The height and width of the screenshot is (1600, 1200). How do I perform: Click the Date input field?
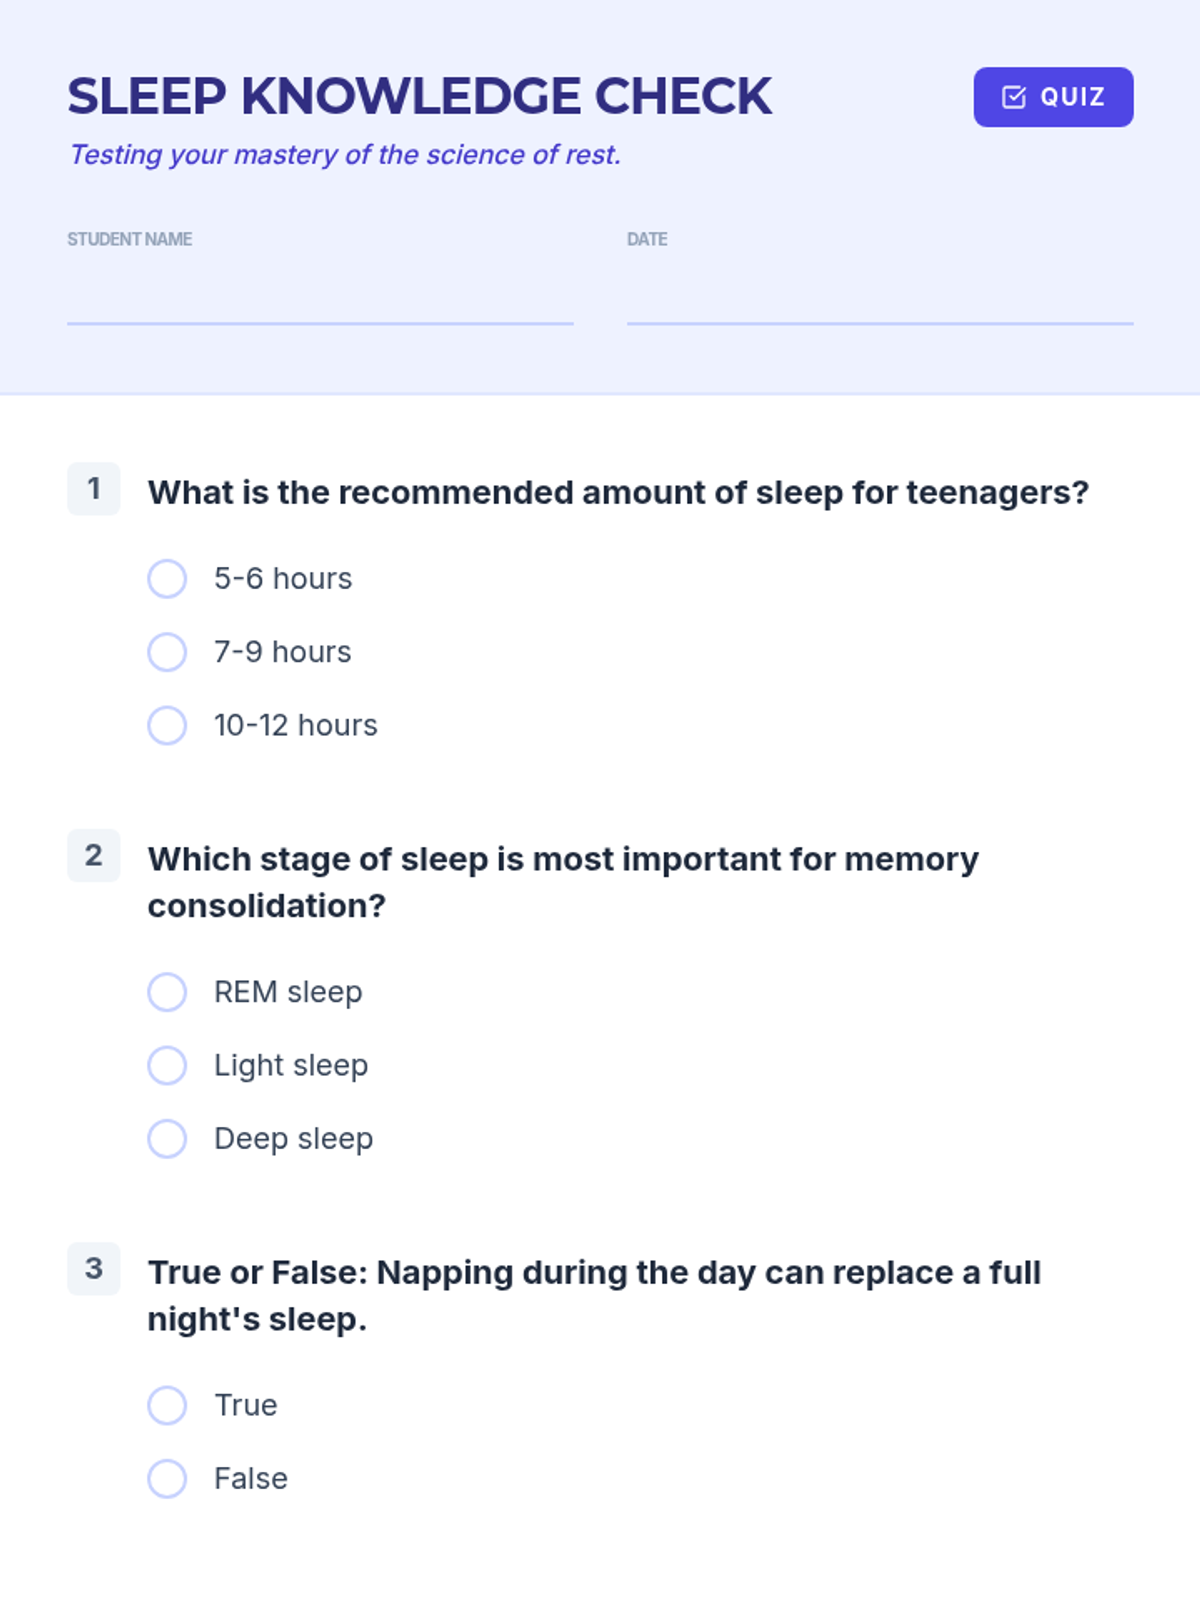880,300
